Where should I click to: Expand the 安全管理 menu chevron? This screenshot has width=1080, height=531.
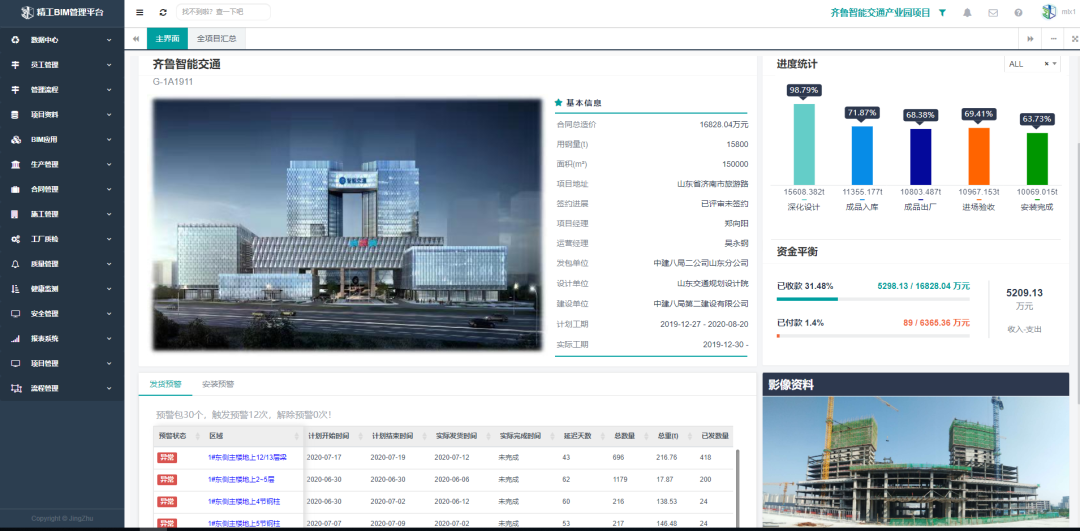pos(109,313)
